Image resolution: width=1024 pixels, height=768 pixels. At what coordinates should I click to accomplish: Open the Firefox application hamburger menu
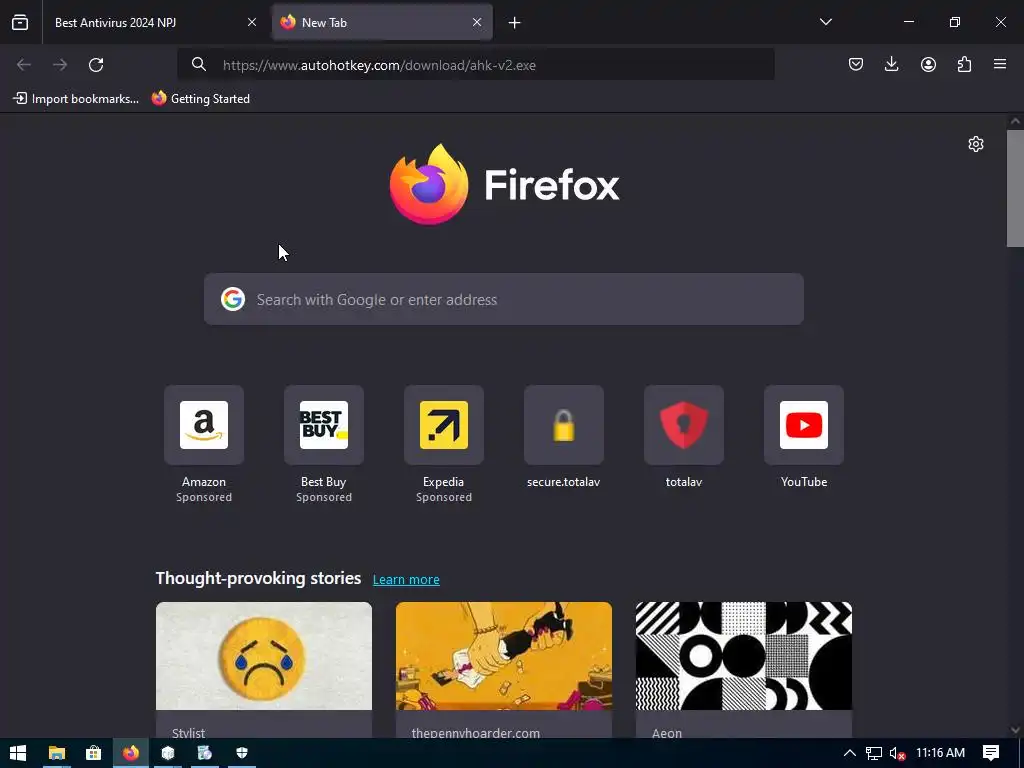[x=1000, y=65]
